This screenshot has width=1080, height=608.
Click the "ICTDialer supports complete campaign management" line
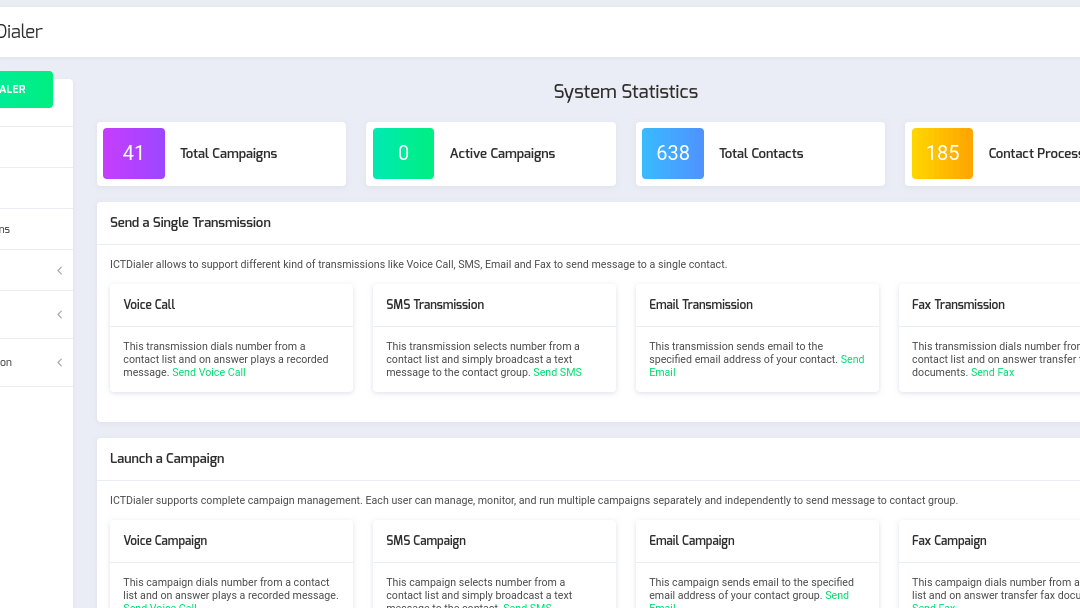tap(534, 501)
